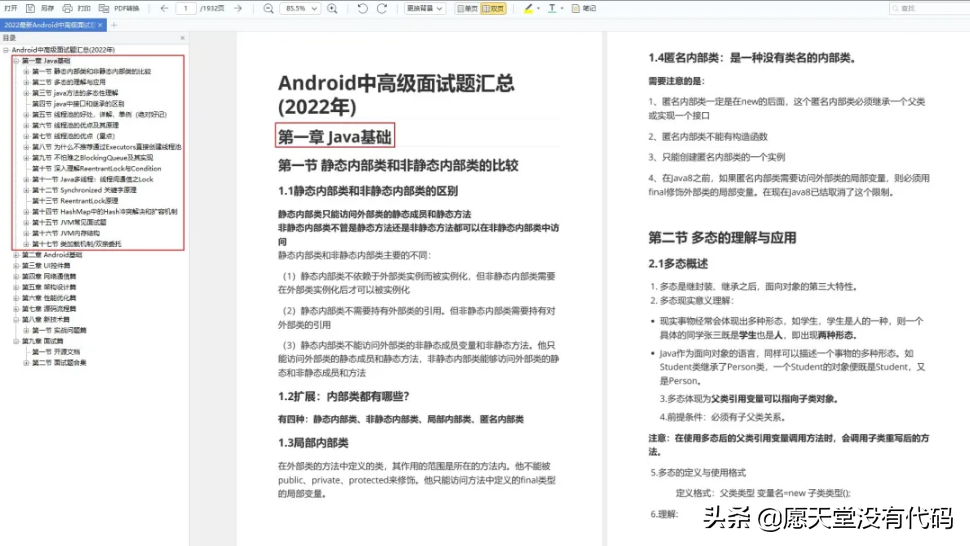Open outline item 第一节 实战问题篇

(x=59, y=330)
